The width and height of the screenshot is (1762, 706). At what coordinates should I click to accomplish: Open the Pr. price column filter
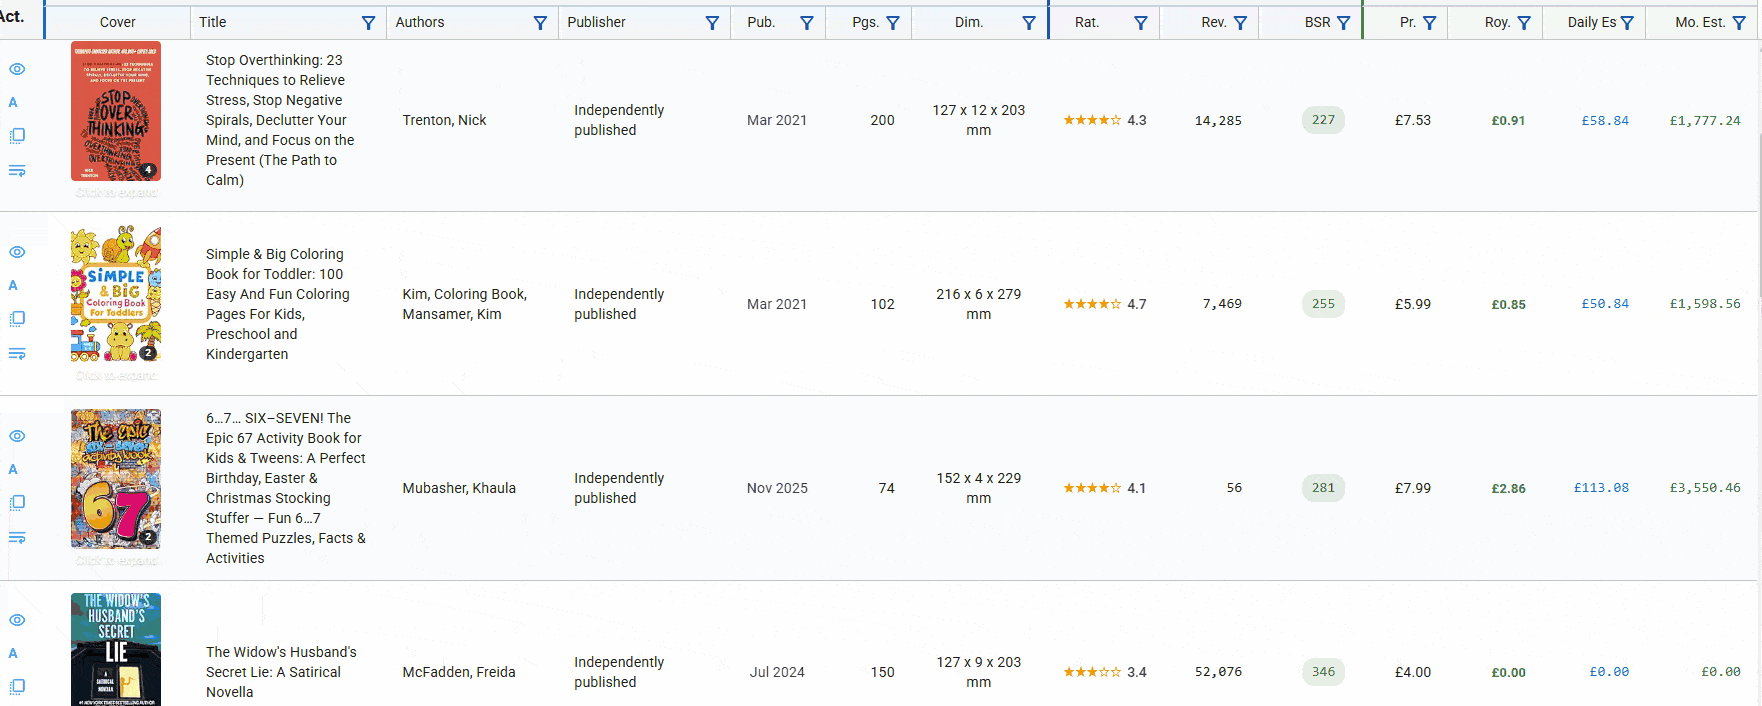[1429, 22]
